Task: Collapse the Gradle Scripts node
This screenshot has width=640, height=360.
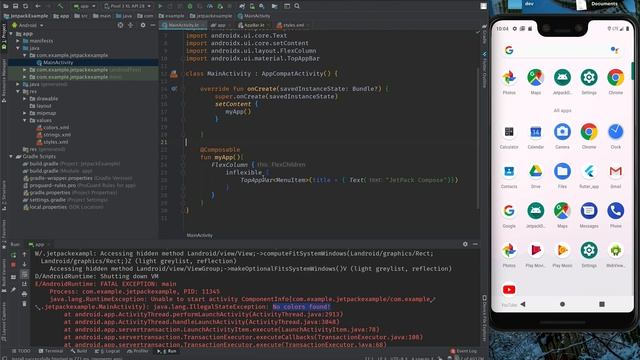Action: tap(11, 156)
